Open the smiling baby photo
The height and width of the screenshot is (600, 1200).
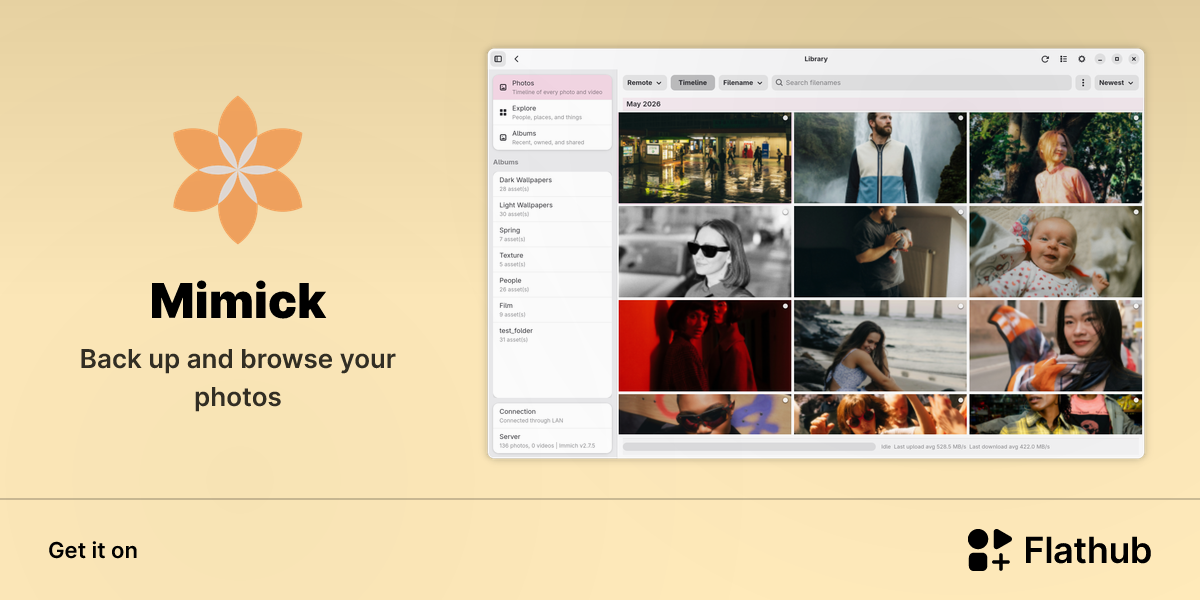tap(1055, 252)
